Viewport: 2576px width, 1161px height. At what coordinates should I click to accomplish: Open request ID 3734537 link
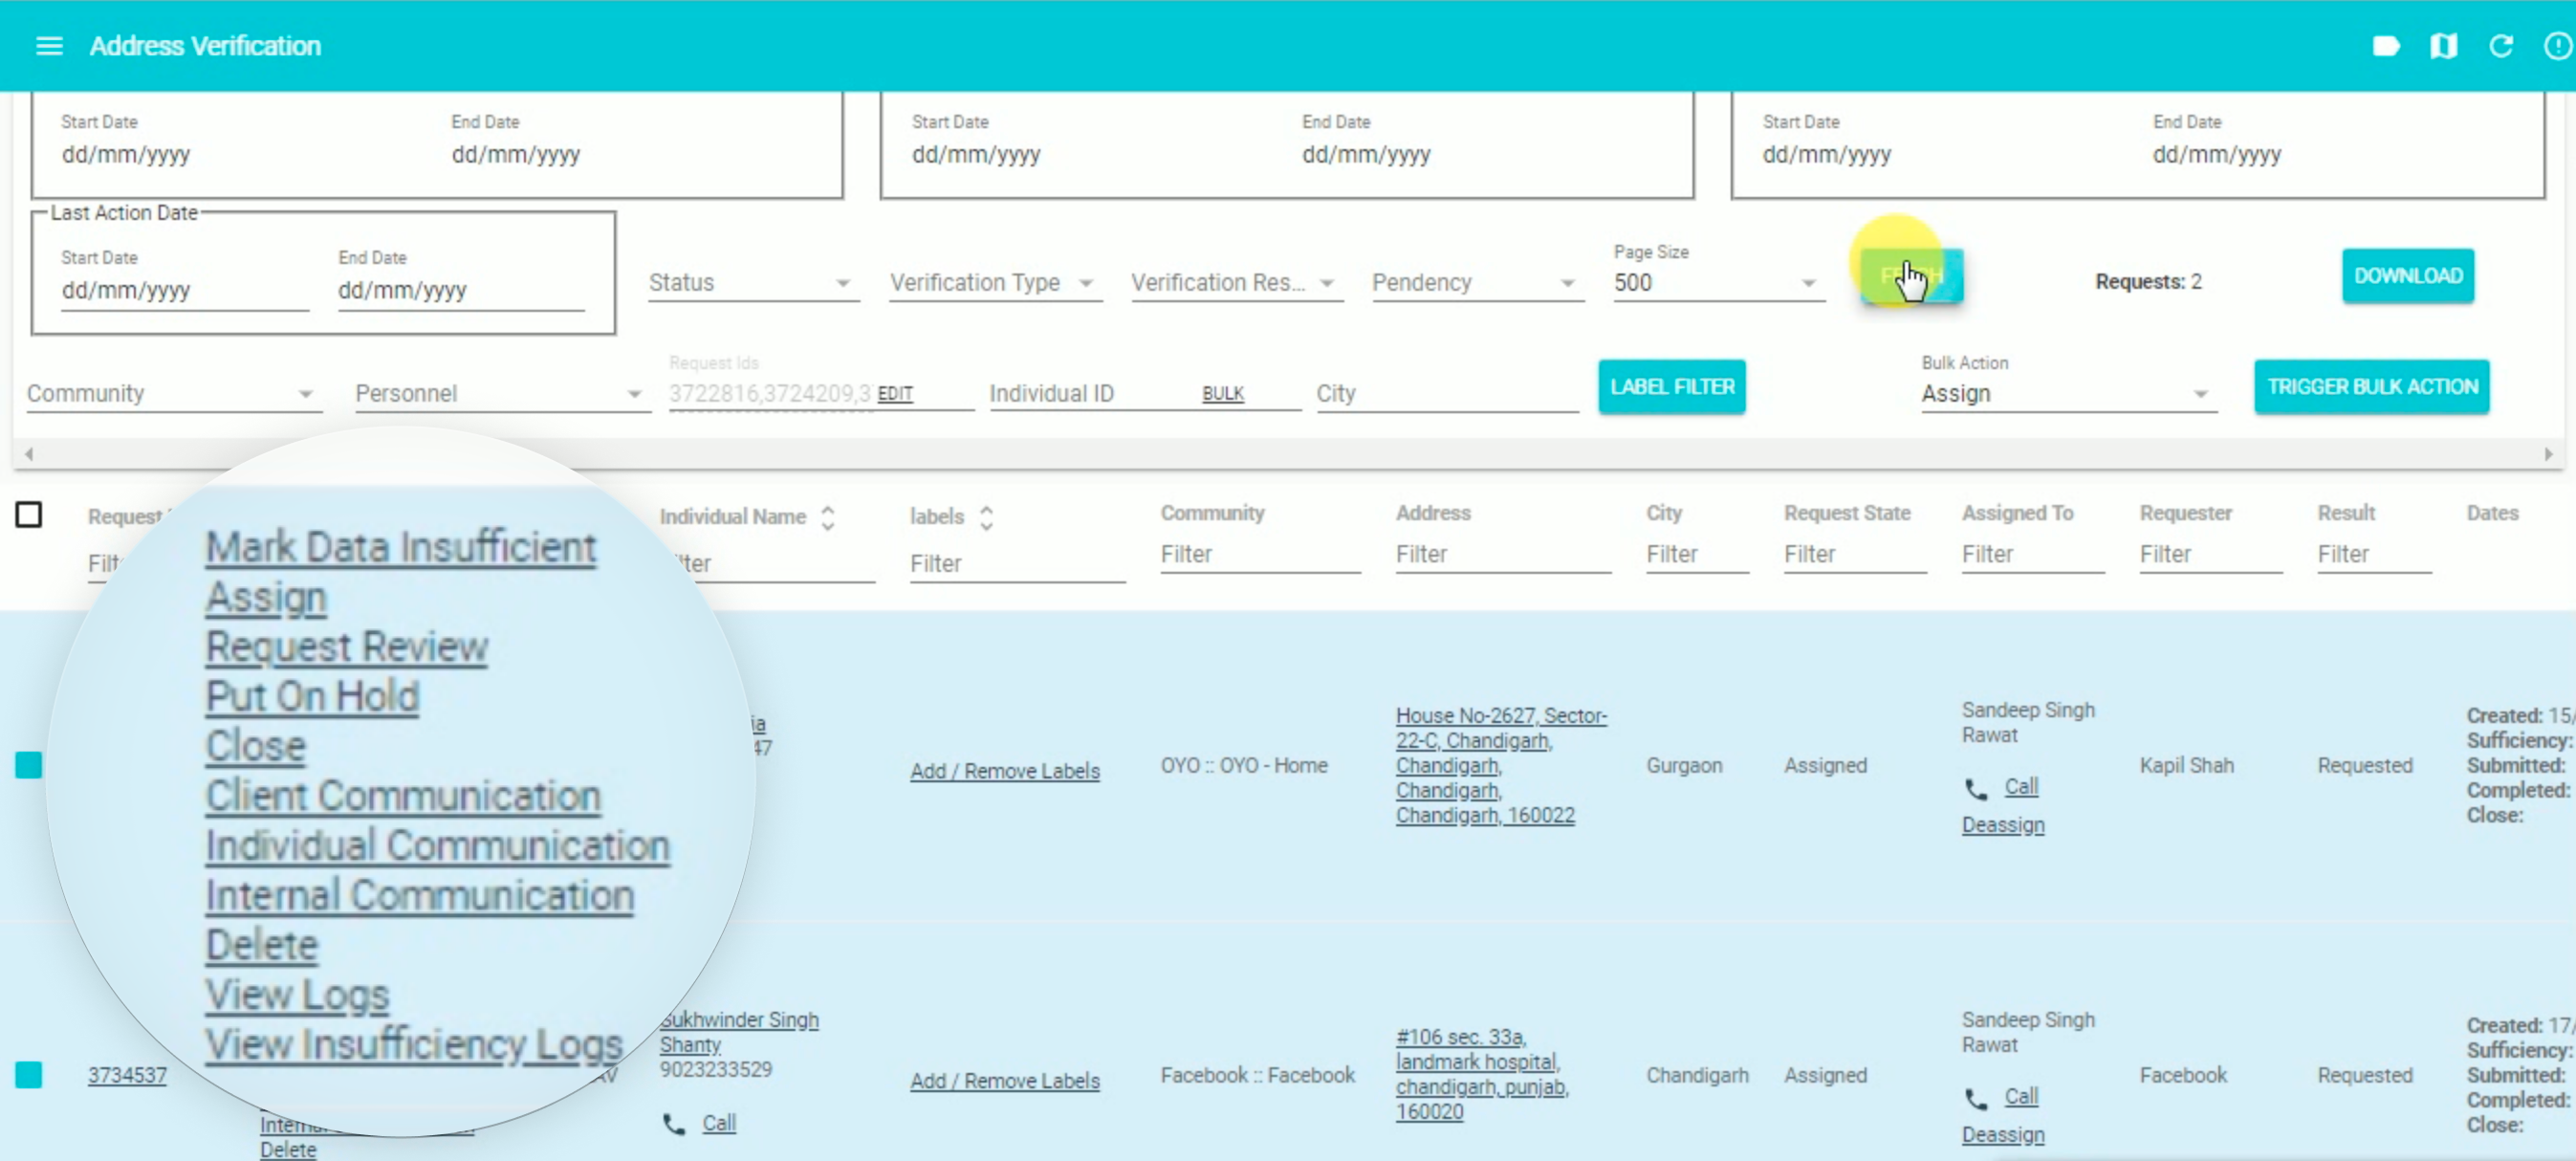tap(127, 1075)
